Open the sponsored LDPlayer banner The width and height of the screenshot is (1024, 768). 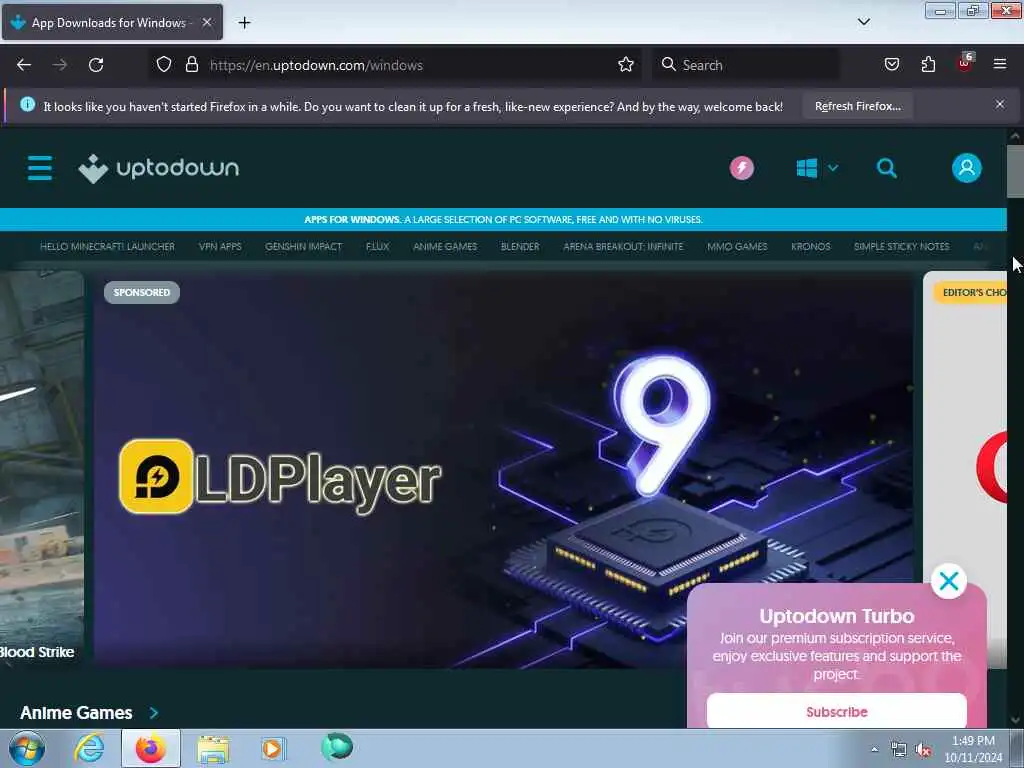coord(503,470)
